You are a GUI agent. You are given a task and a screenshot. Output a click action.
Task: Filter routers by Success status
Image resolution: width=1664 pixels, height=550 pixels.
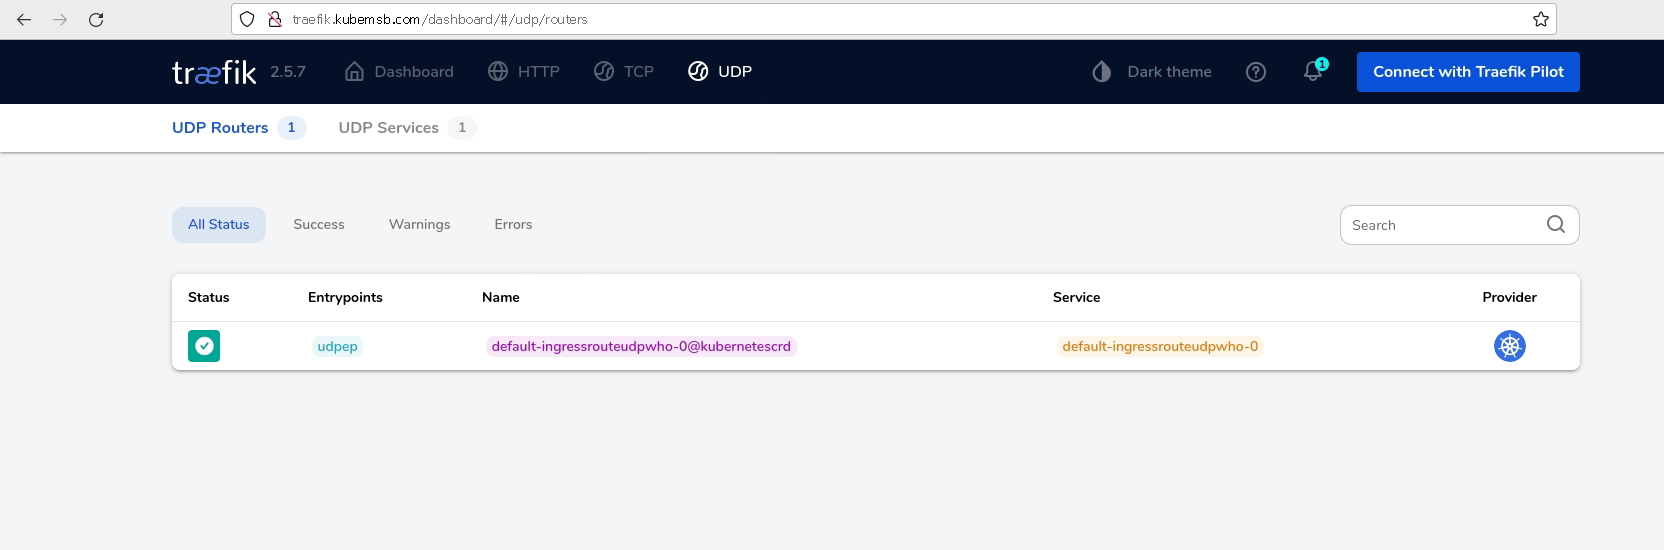319,225
